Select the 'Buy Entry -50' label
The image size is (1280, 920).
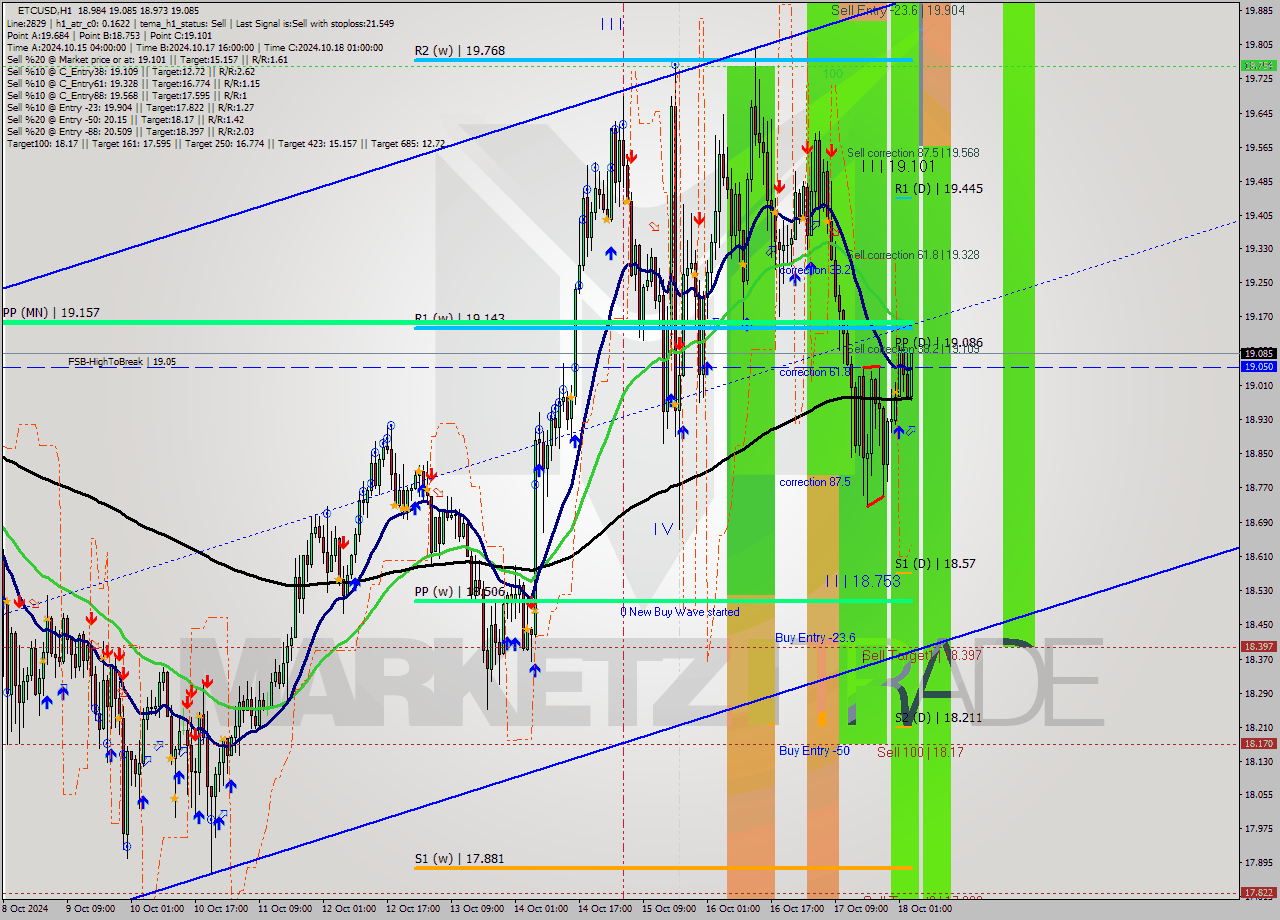tap(814, 750)
